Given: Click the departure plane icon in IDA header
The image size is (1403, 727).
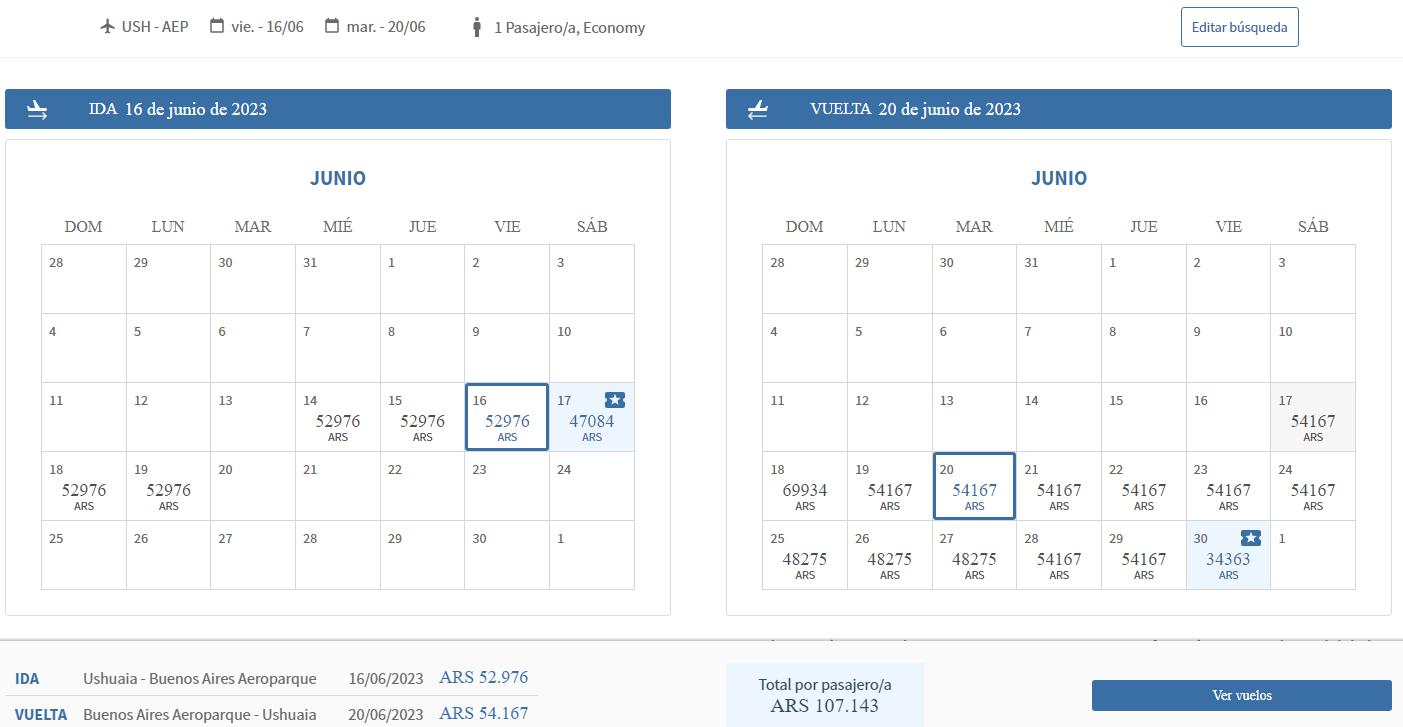Looking at the screenshot, I should pos(37,110).
